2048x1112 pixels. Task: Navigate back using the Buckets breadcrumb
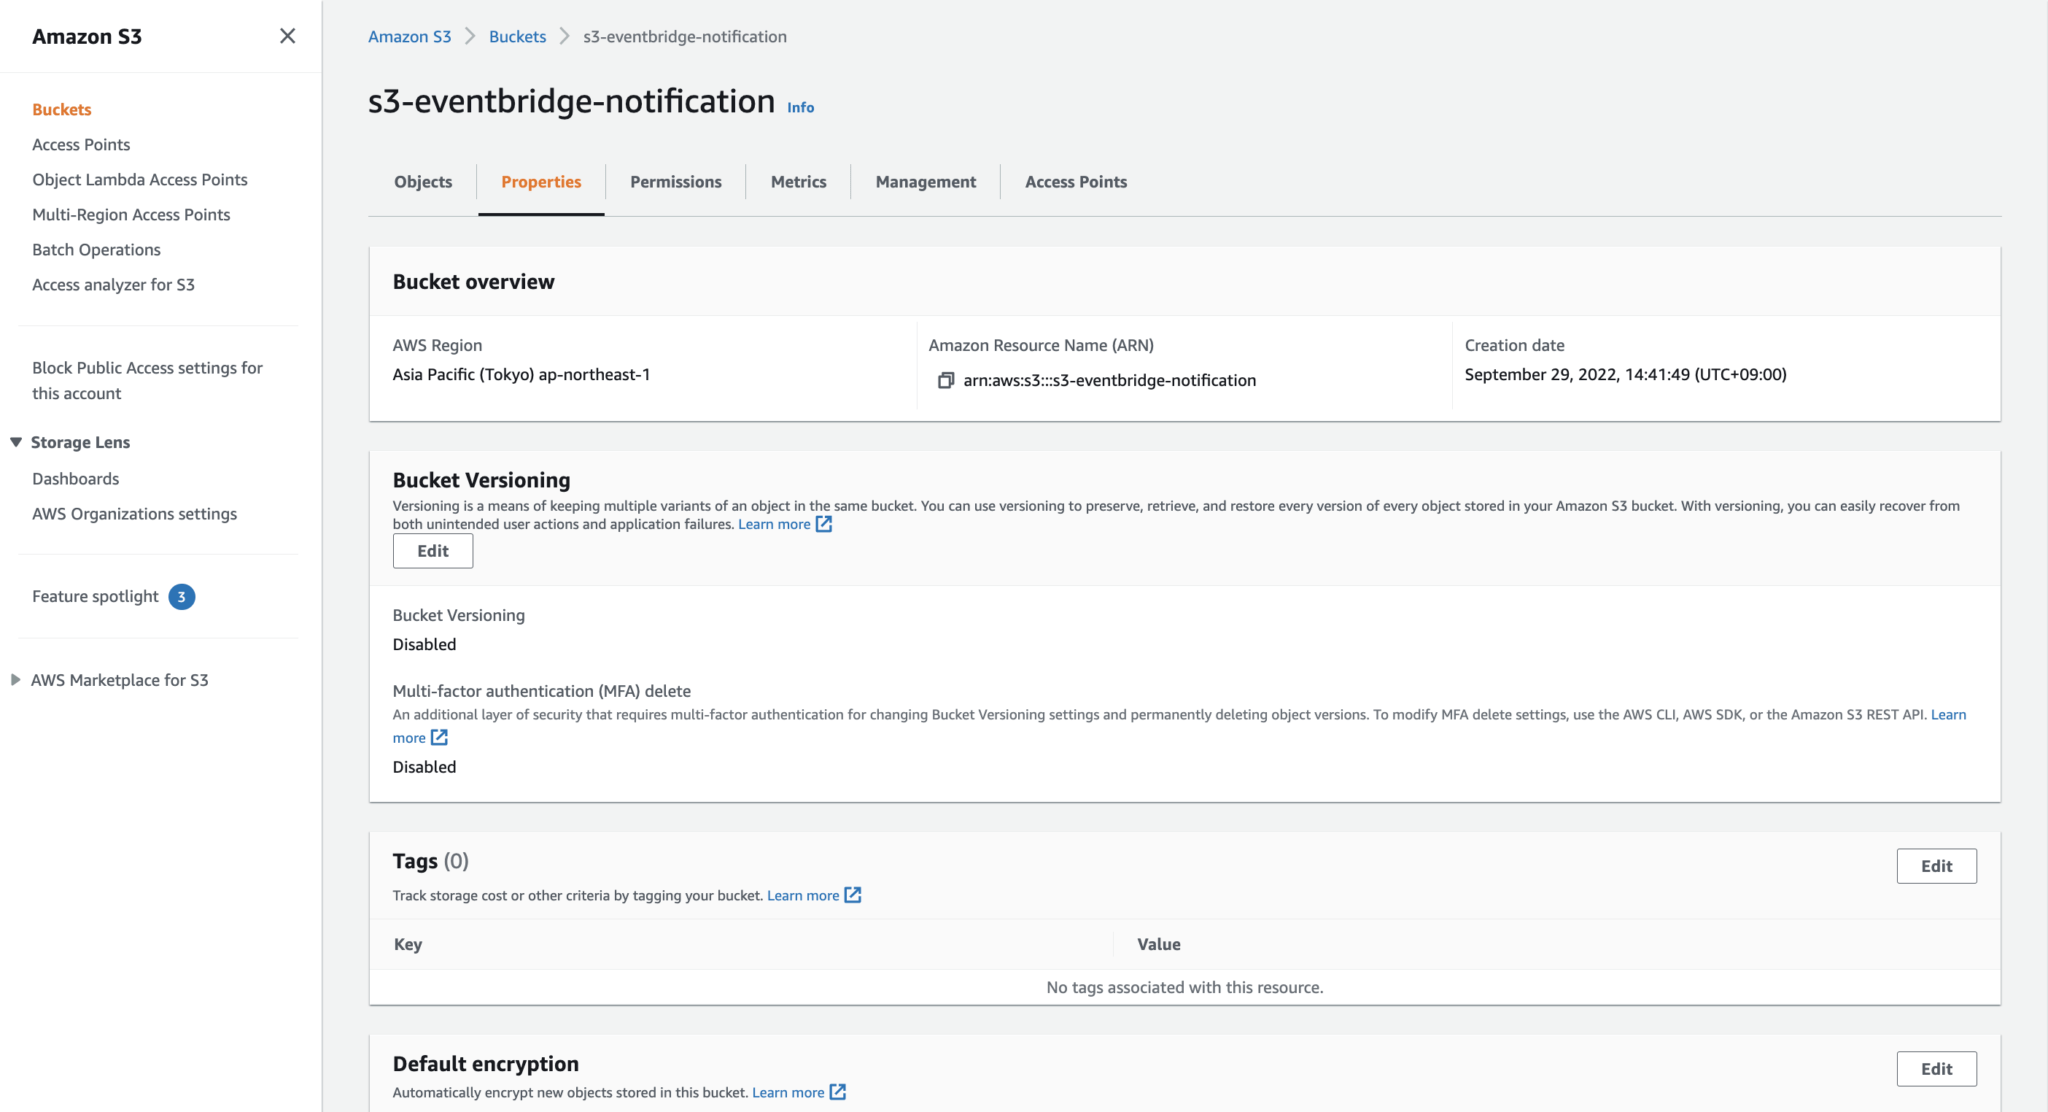coord(517,36)
